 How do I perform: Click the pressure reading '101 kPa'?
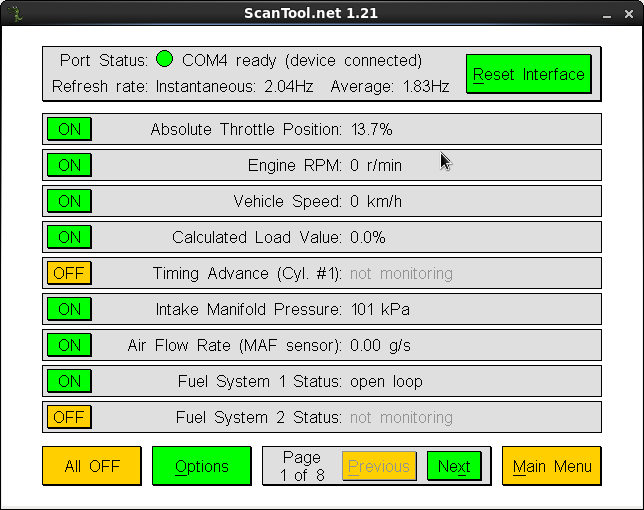coord(380,309)
